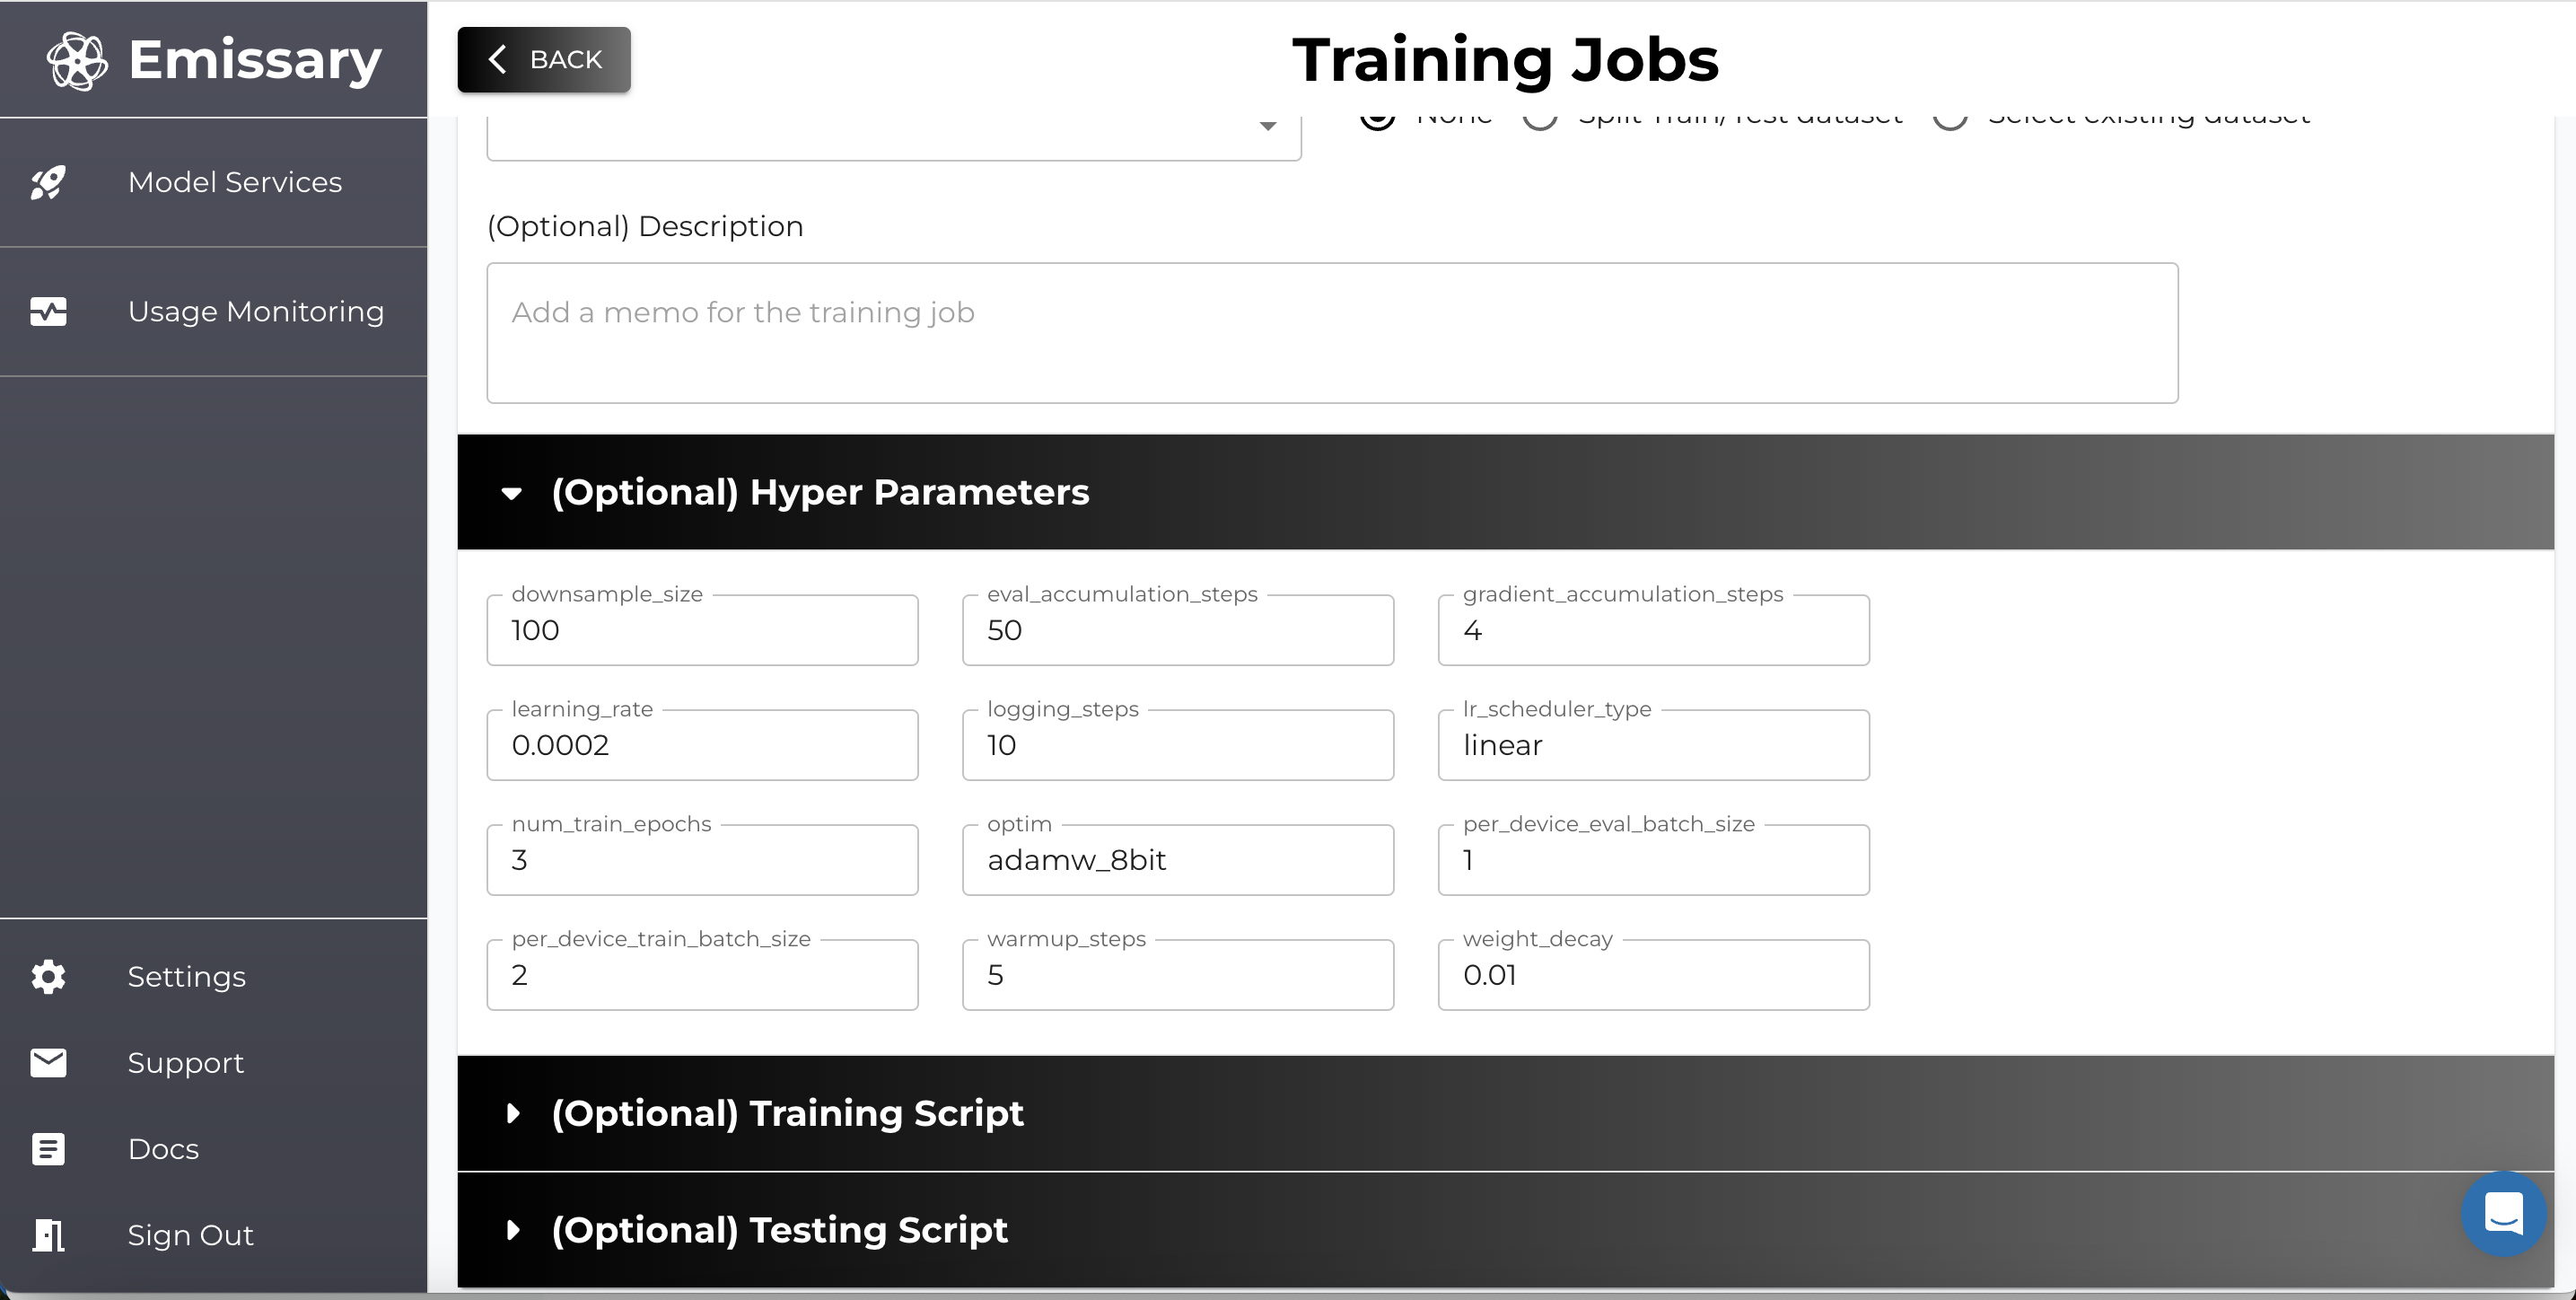Select Usage Monitoring panel
The image size is (2576, 1300).
(255, 310)
